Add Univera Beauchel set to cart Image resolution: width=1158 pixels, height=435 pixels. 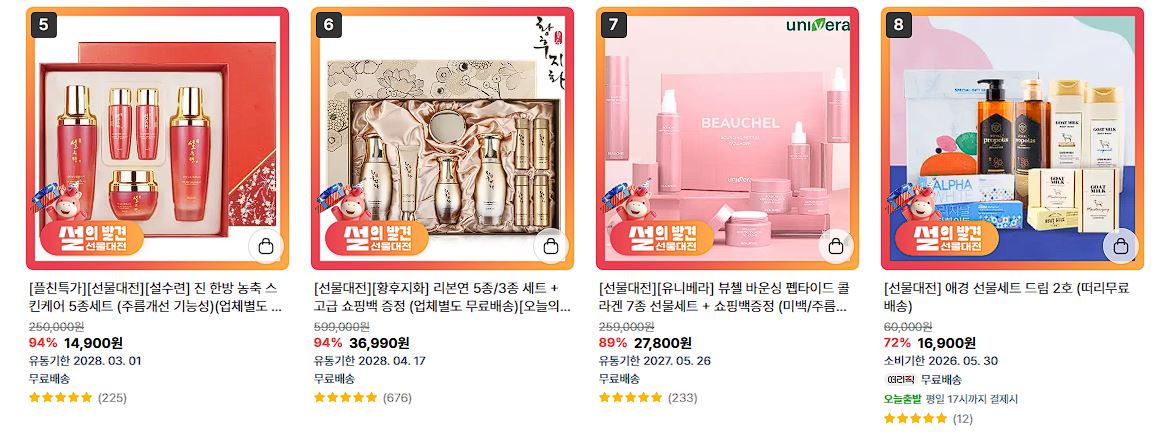coord(836,246)
